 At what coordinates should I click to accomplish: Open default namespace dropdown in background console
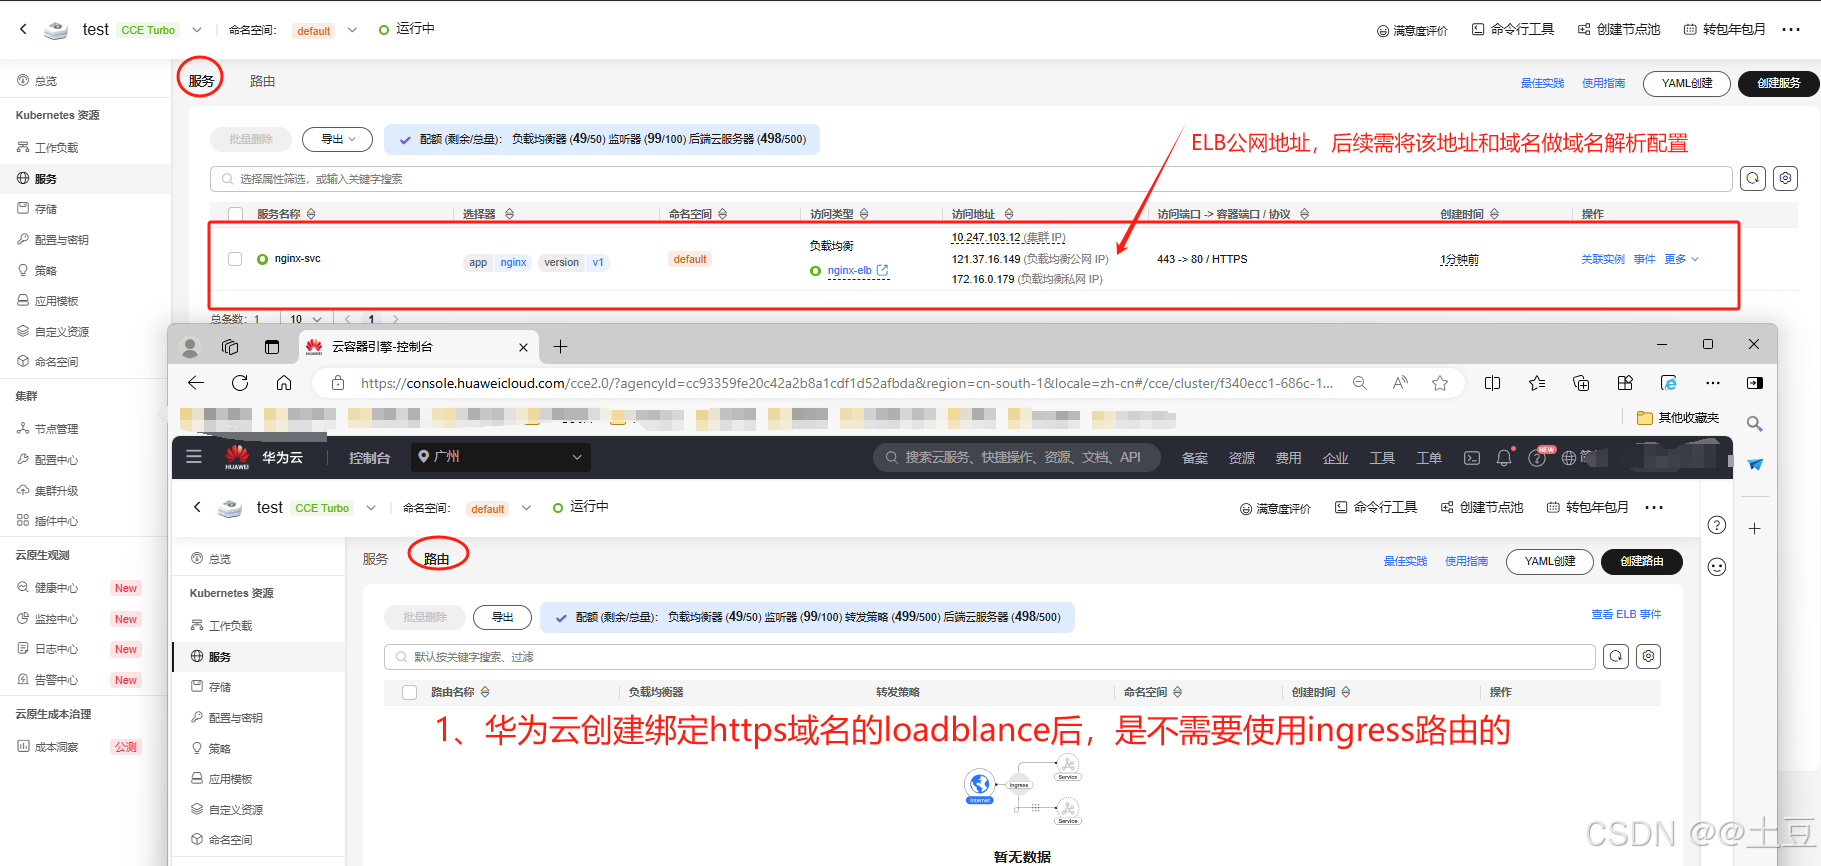click(x=352, y=30)
